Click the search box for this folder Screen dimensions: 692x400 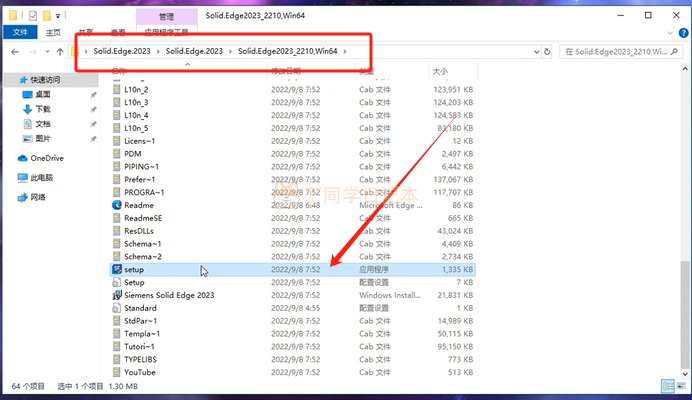point(620,51)
